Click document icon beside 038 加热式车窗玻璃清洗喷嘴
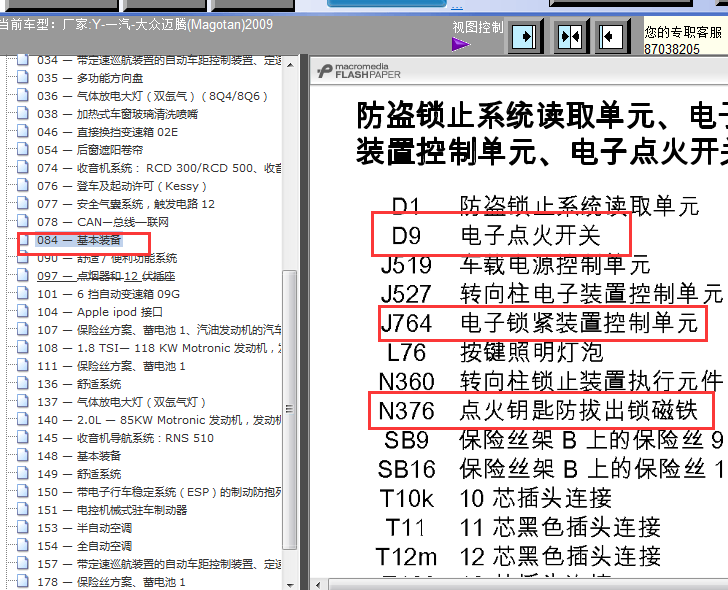The height and width of the screenshot is (590, 728). [22, 113]
